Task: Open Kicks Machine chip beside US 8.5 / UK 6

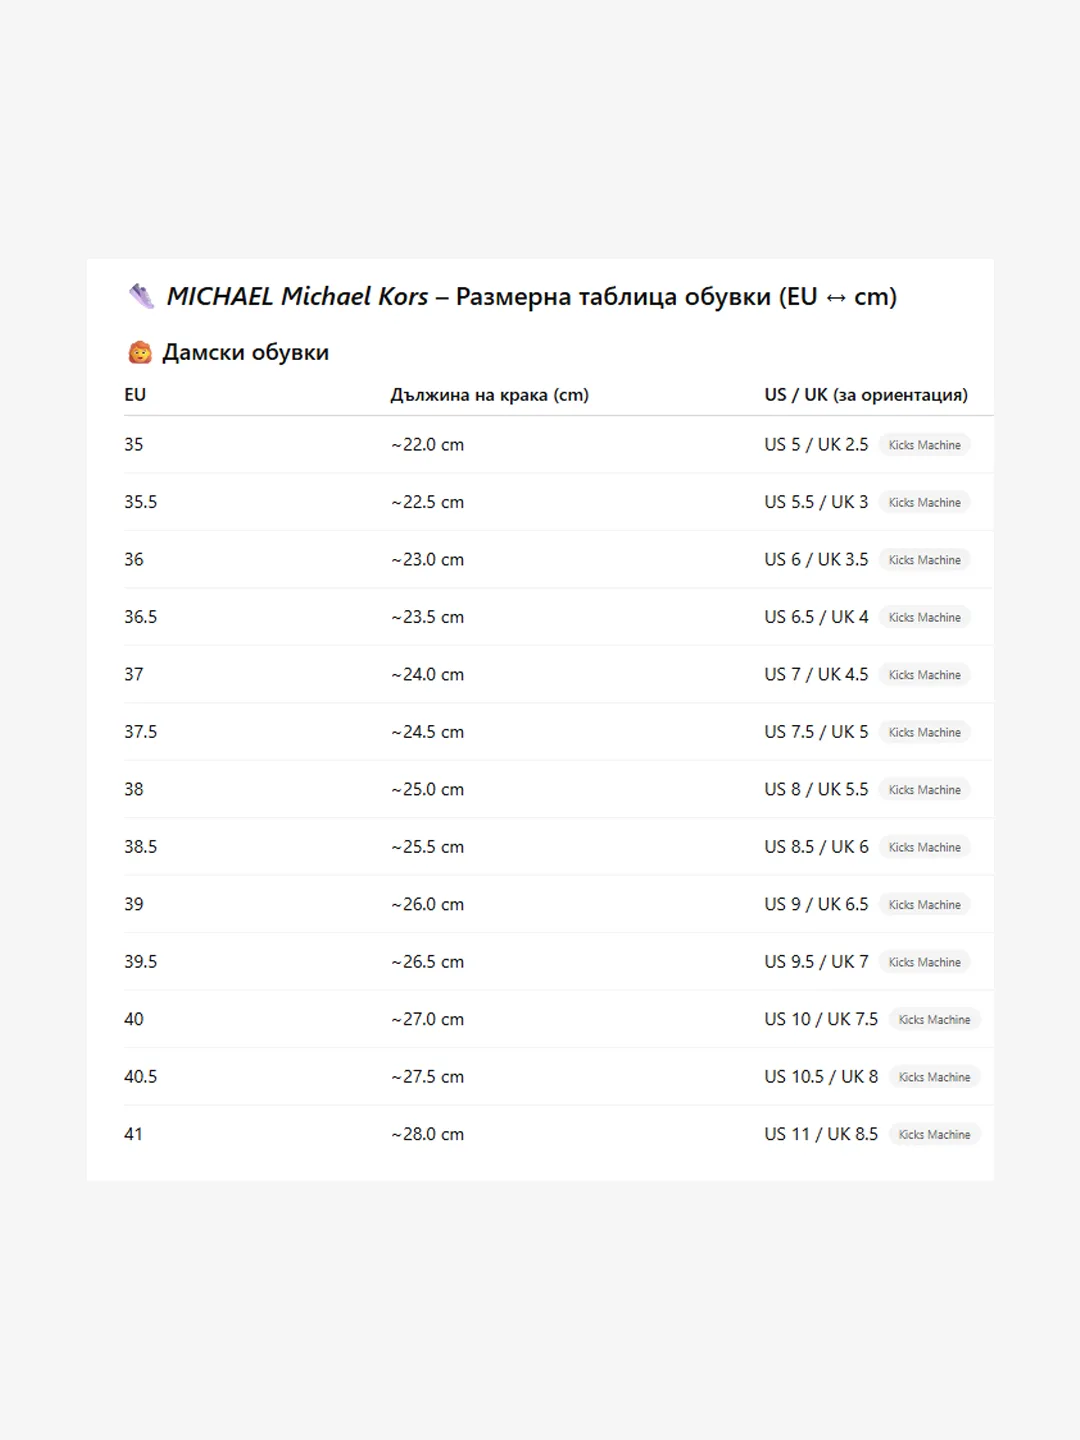Action: pos(924,848)
